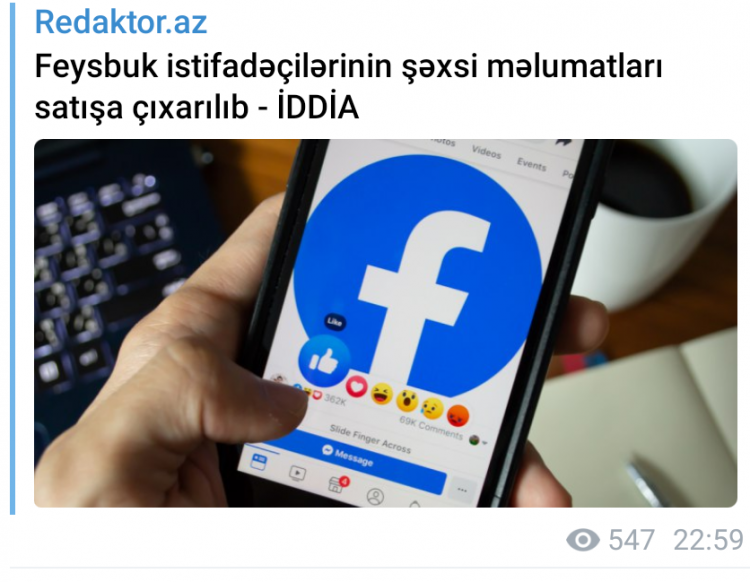Click the 69K Comments text
The height and width of the screenshot is (582, 750).
430,428
